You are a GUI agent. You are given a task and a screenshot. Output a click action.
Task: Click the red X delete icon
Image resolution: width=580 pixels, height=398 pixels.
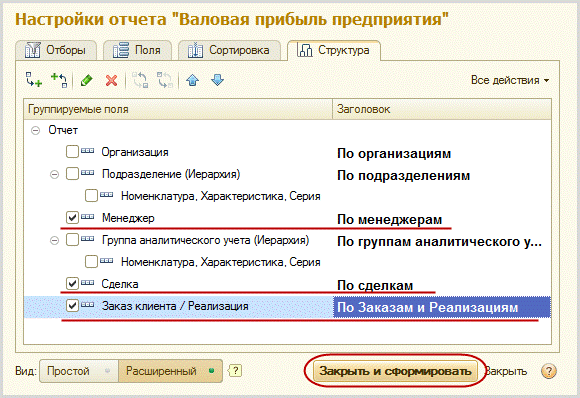point(111,80)
